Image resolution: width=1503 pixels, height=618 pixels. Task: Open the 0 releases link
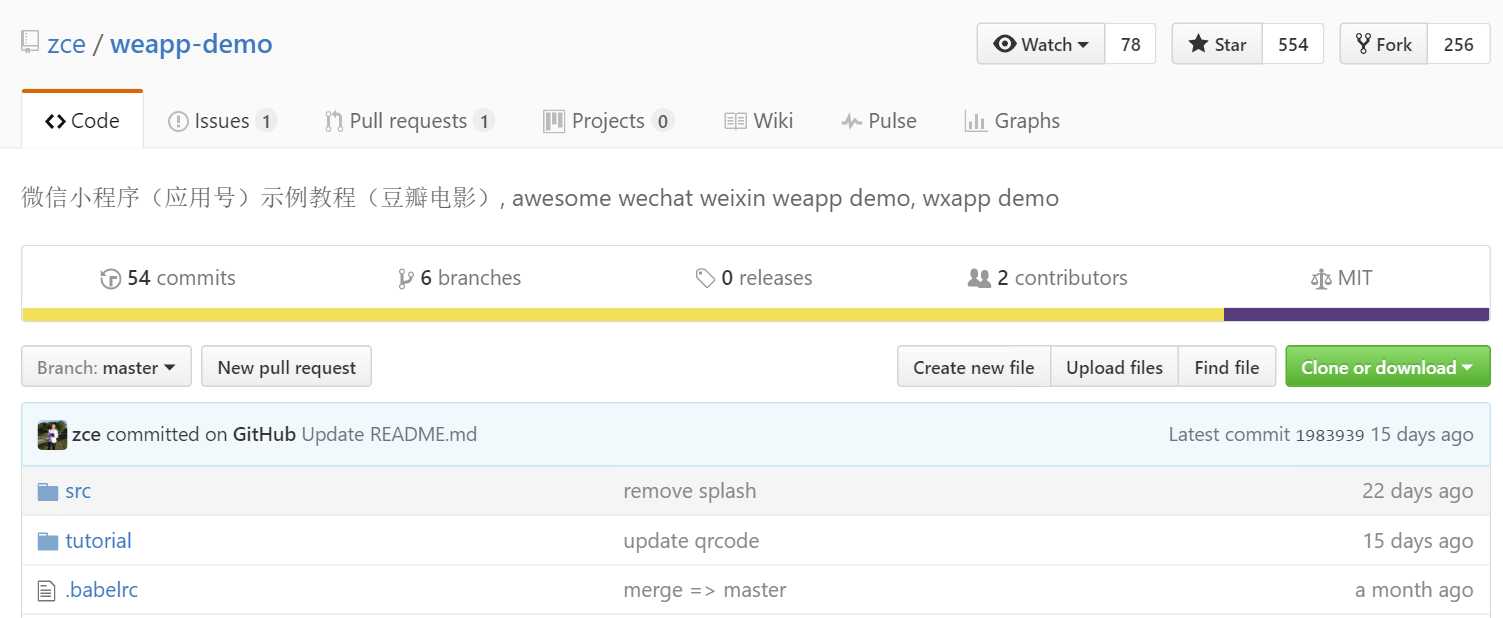[x=754, y=278]
